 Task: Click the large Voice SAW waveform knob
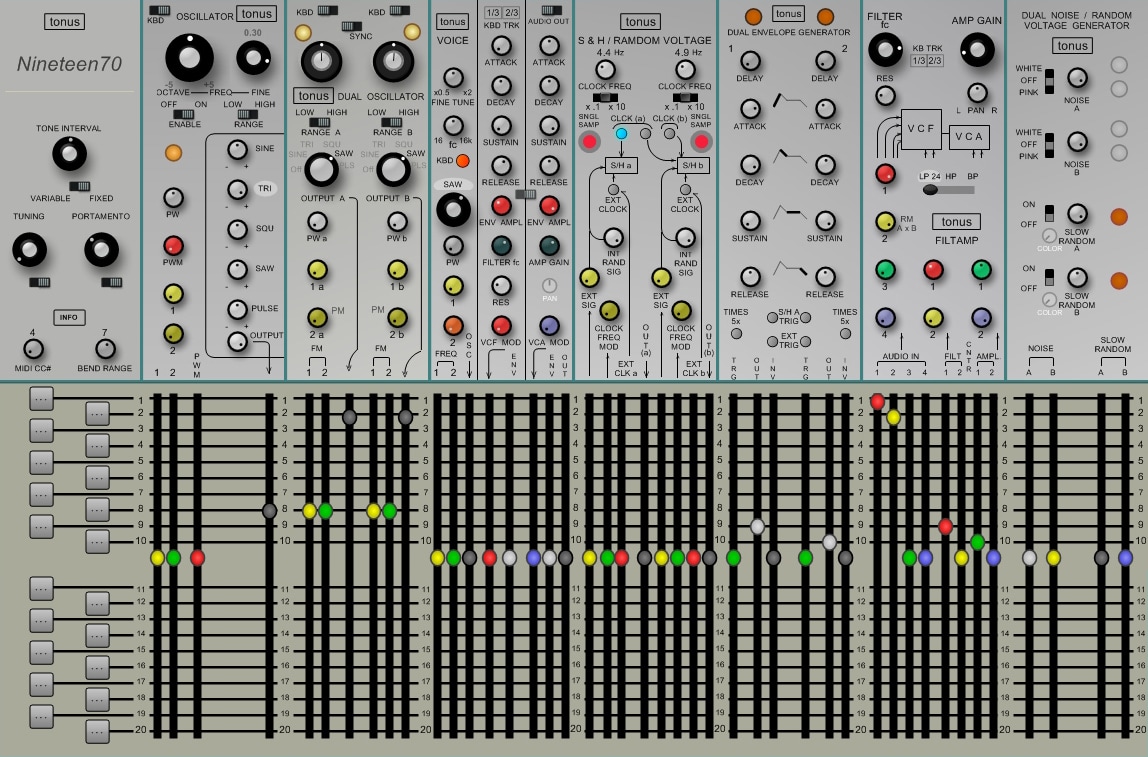(453, 210)
